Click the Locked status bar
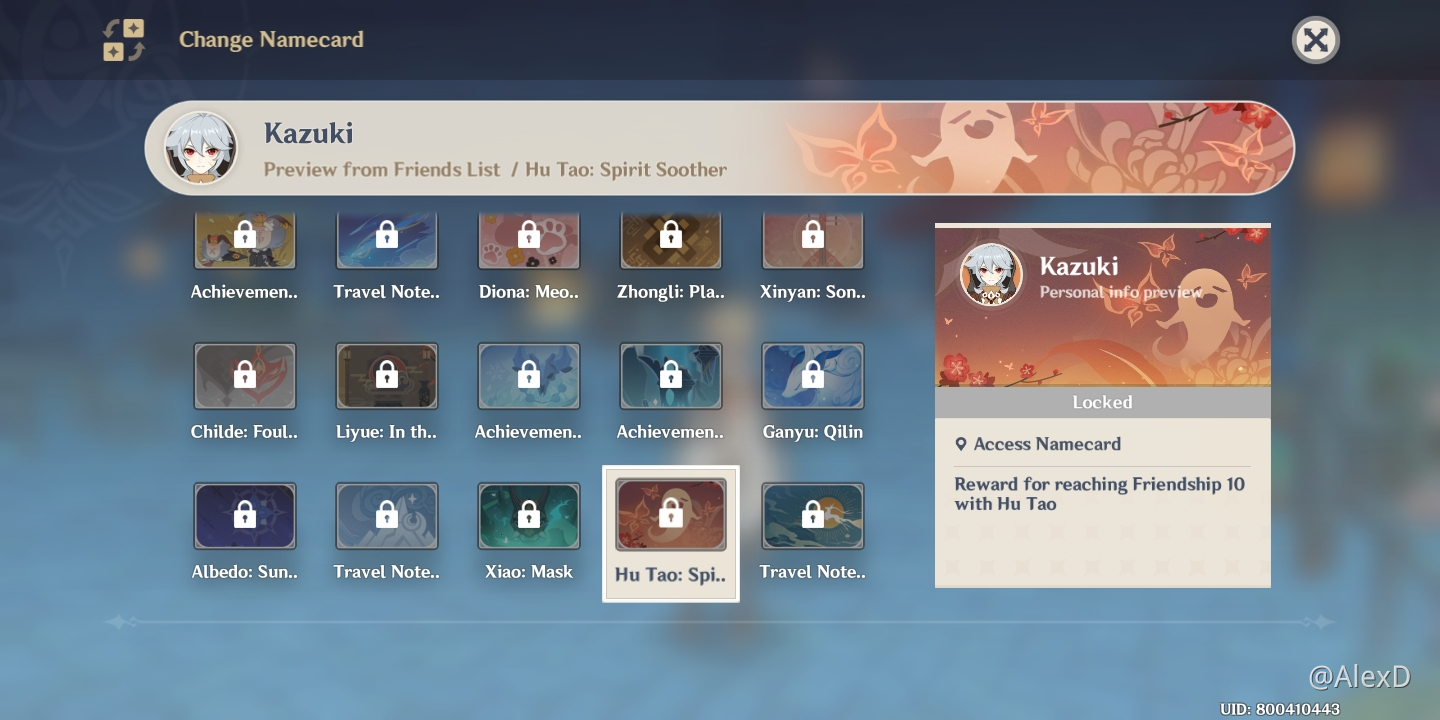The width and height of the screenshot is (1440, 720). 1102,402
